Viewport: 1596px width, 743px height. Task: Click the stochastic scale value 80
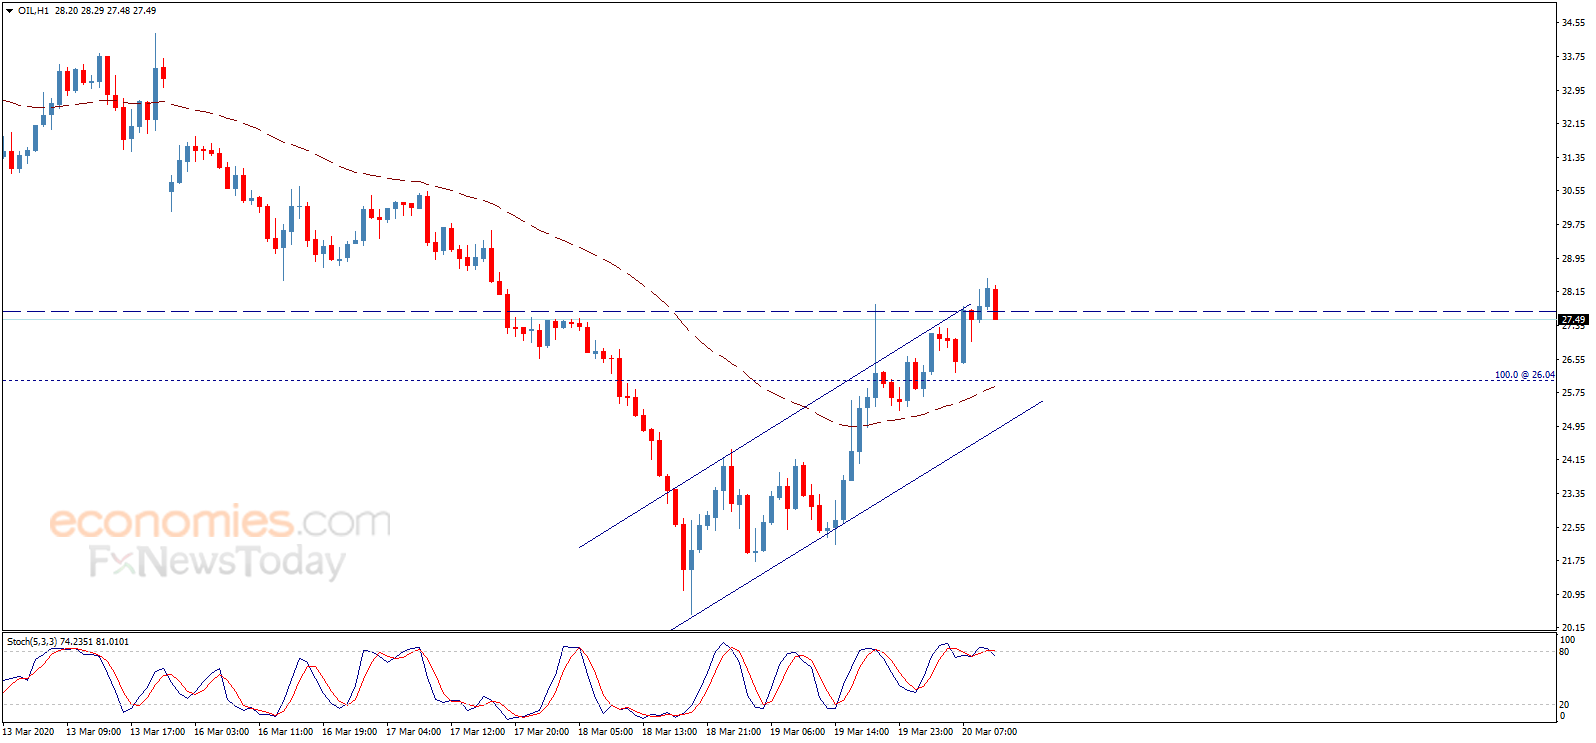[x=1565, y=651]
